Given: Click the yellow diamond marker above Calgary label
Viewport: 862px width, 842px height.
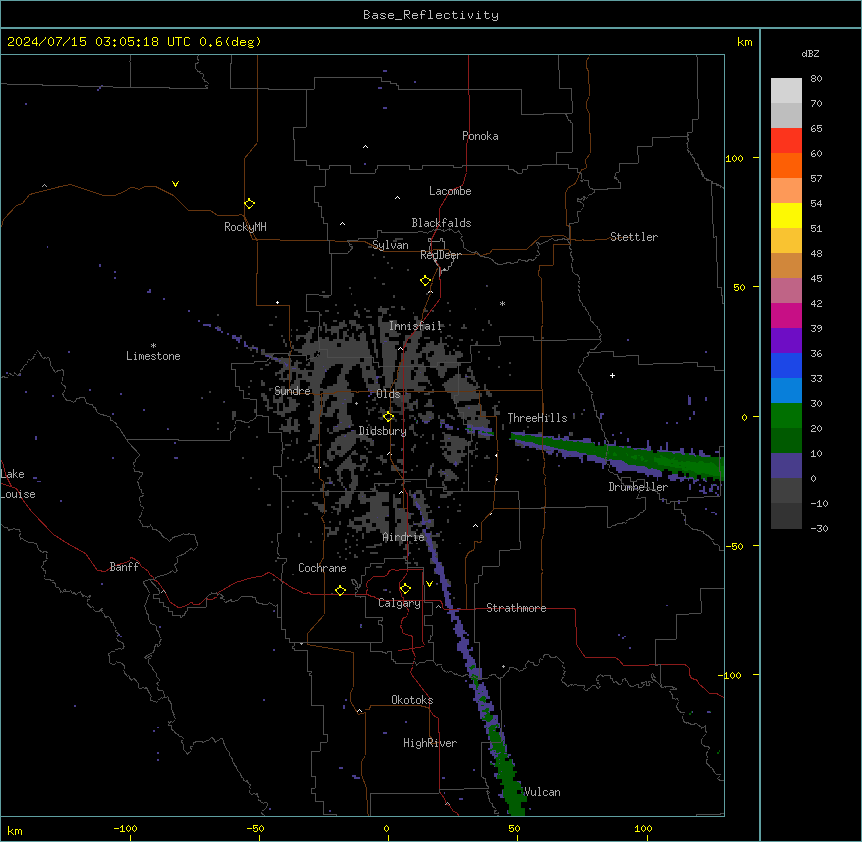Looking at the screenshot, I should click(405, 589).
